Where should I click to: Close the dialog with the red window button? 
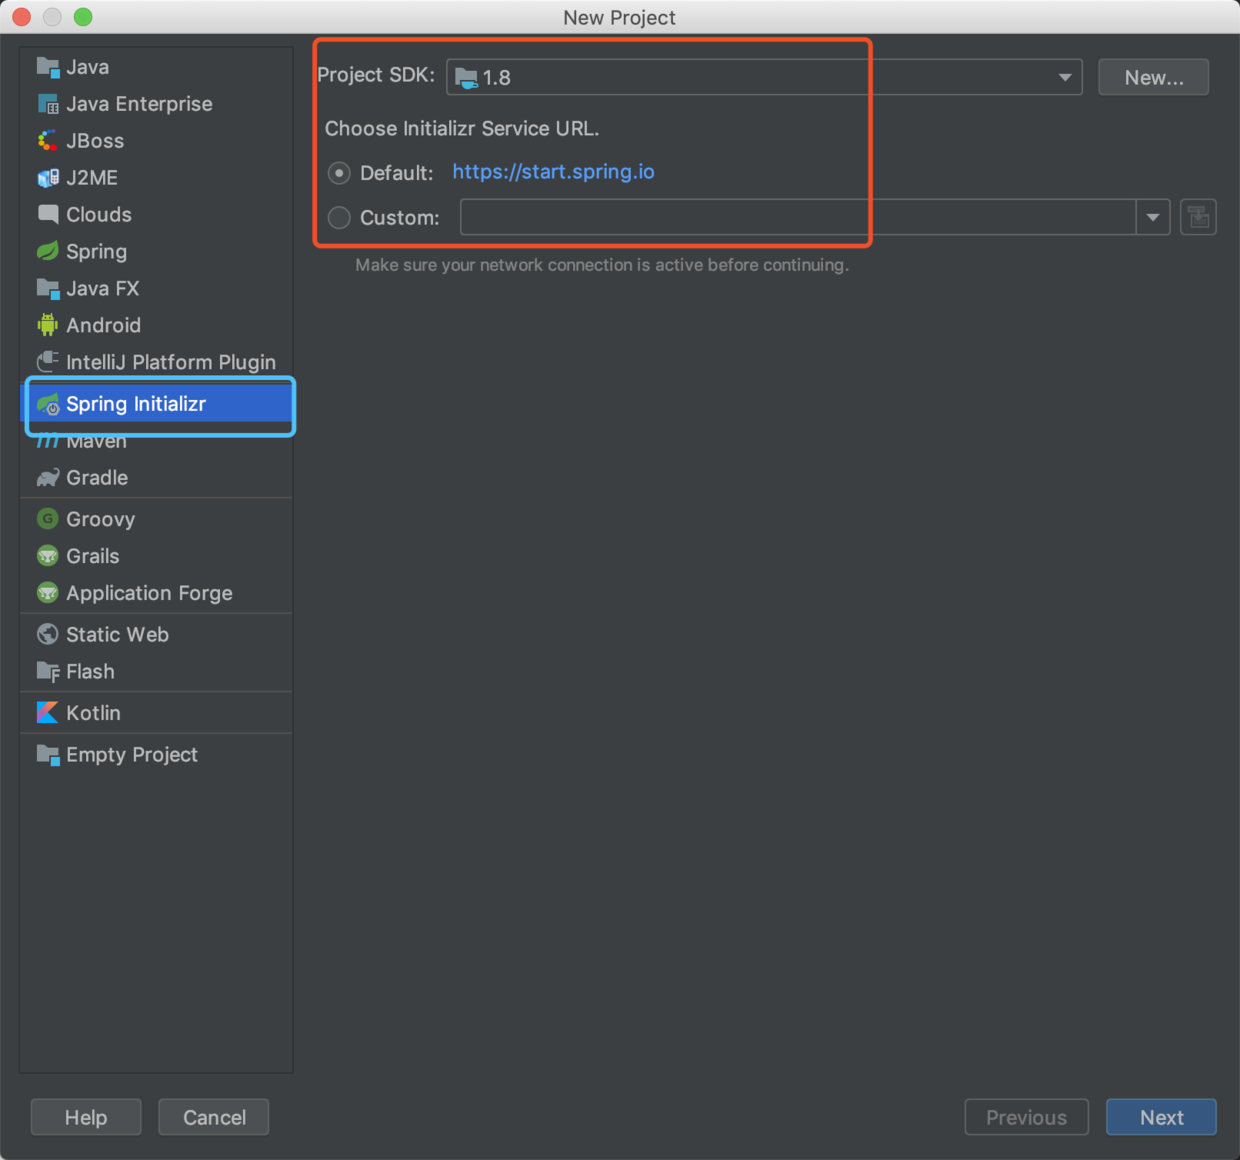pyautogui.click(x=22, y=17)
